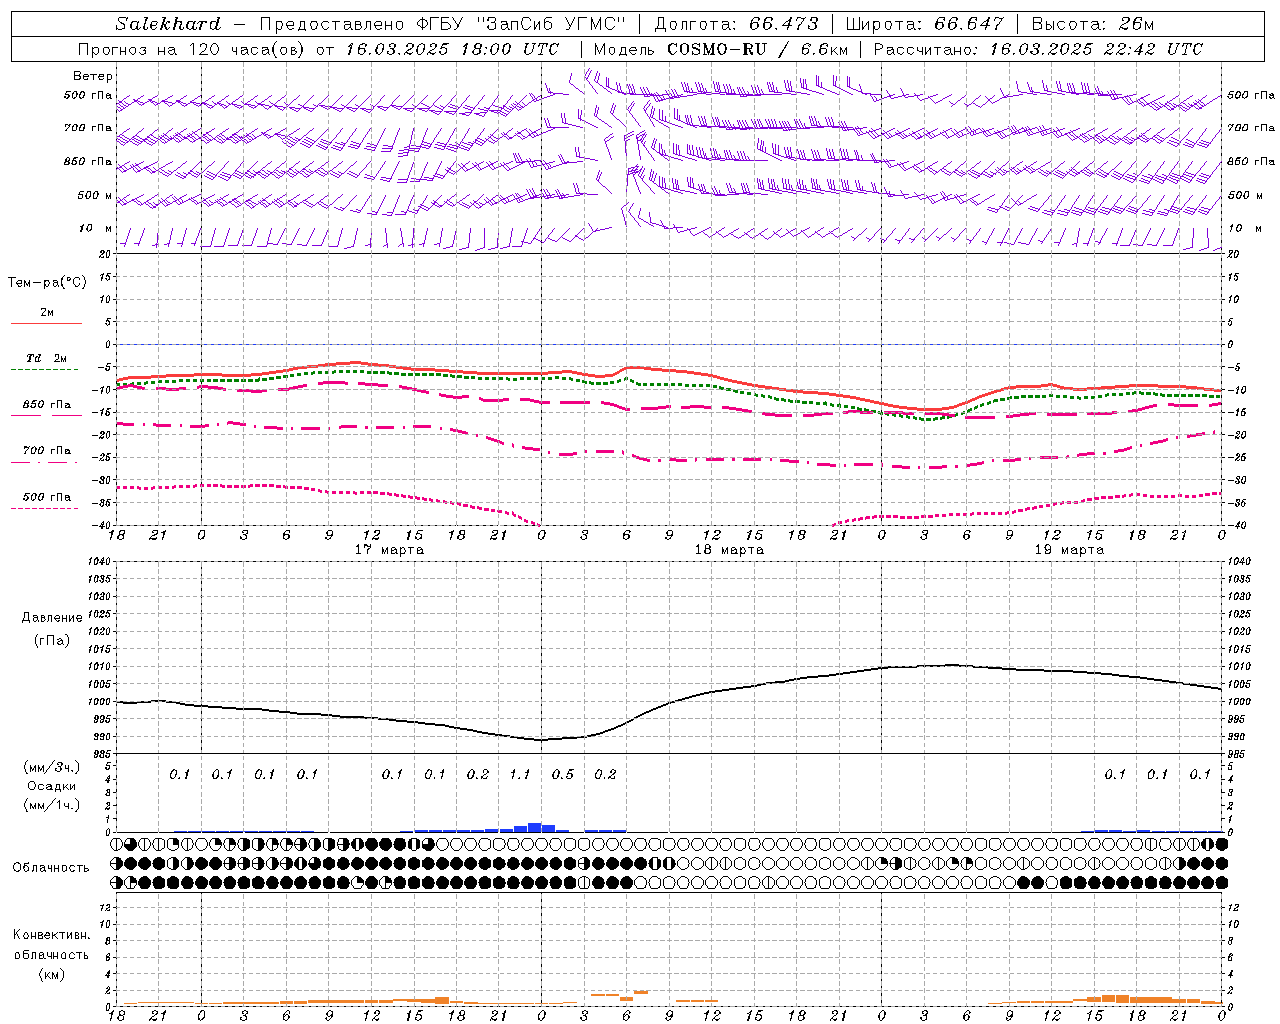1280x1024 pixels.
Task: Click the 'Давление' pressure panel label
Action: pos(52,618)
